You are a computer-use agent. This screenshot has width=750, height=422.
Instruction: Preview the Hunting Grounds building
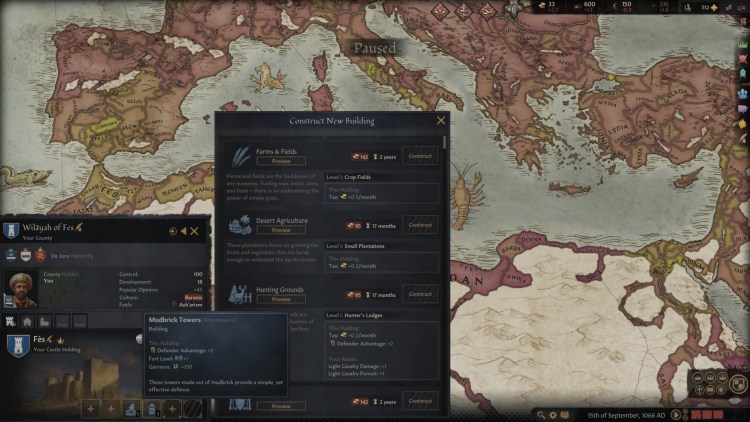pos(281,299)
